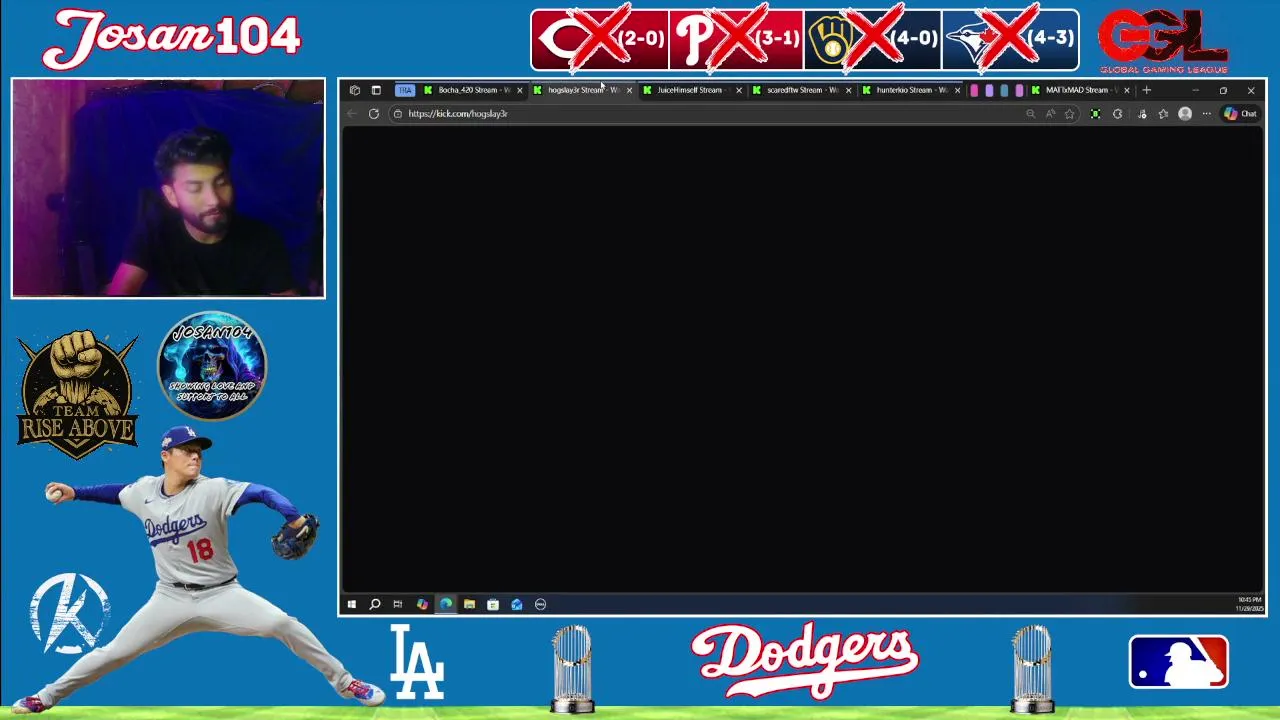Click the LA Dodgers logo at bottom

[x=416, y=661]
